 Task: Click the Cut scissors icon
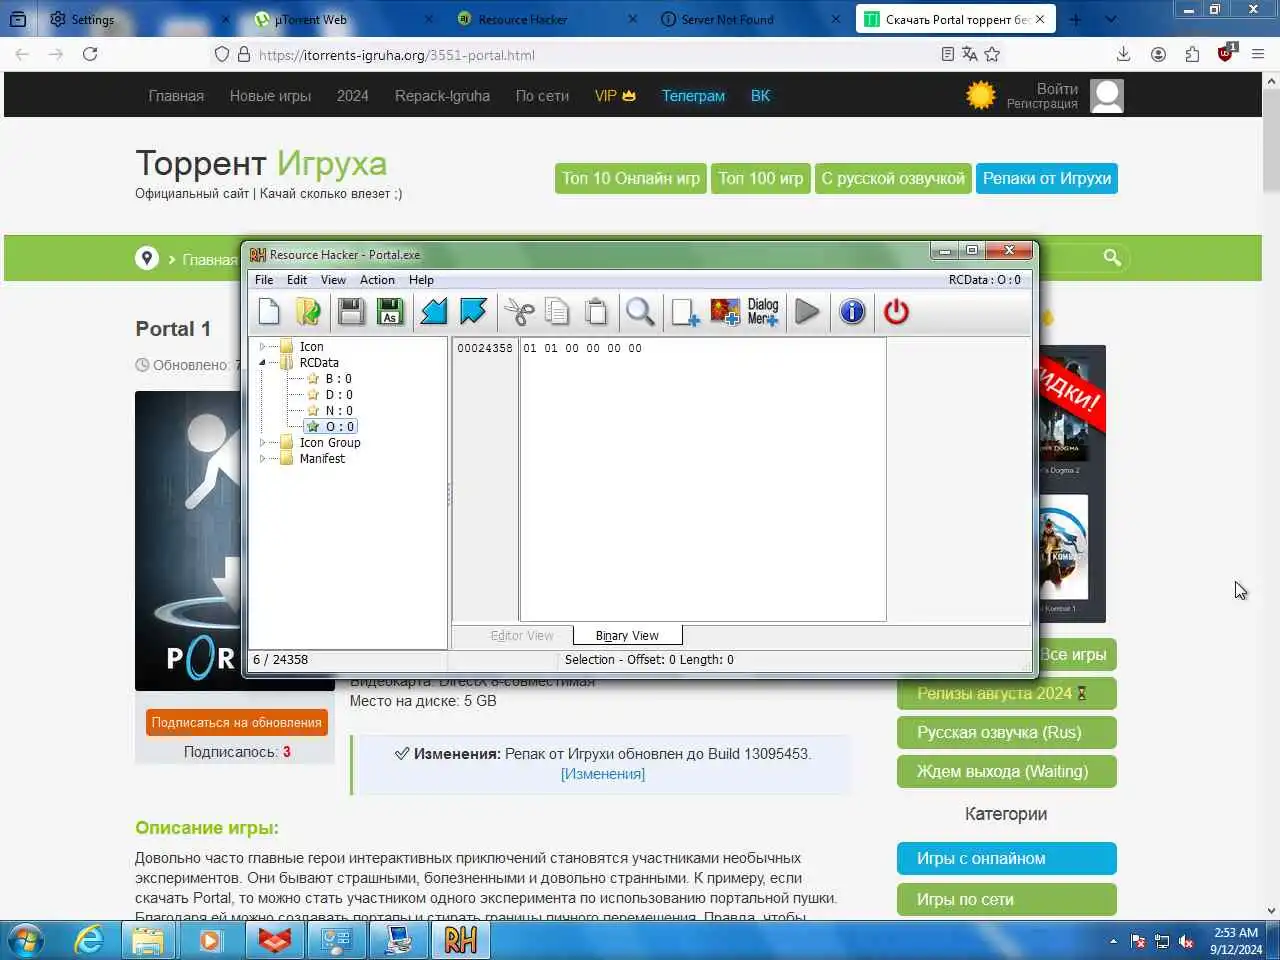(519, 312)
